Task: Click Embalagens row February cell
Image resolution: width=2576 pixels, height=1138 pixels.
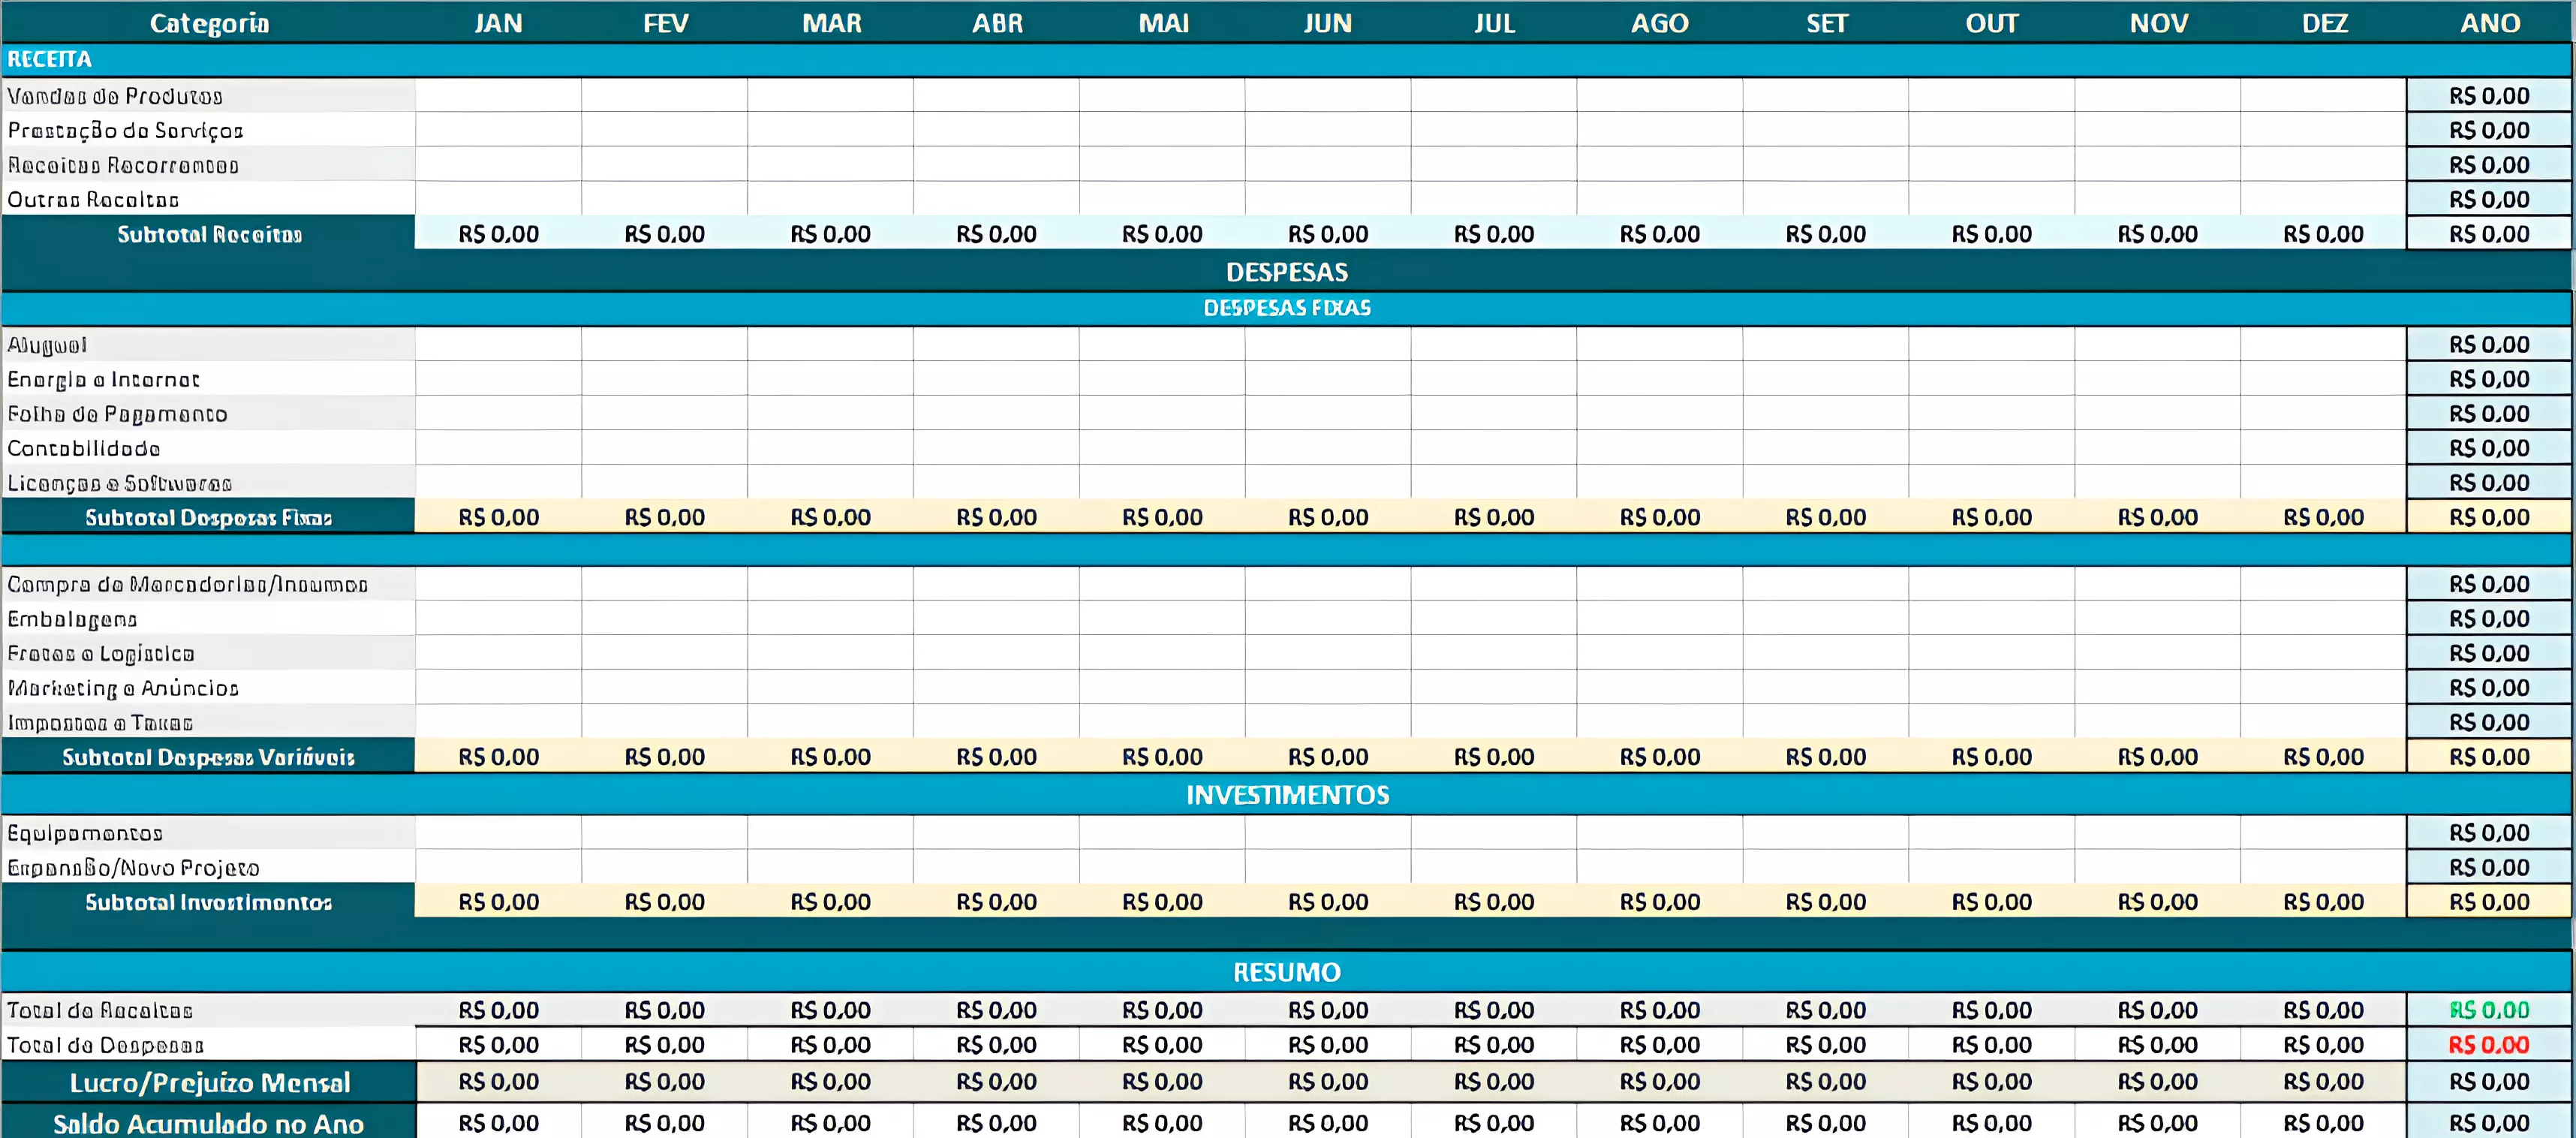Action: (664, 618)
